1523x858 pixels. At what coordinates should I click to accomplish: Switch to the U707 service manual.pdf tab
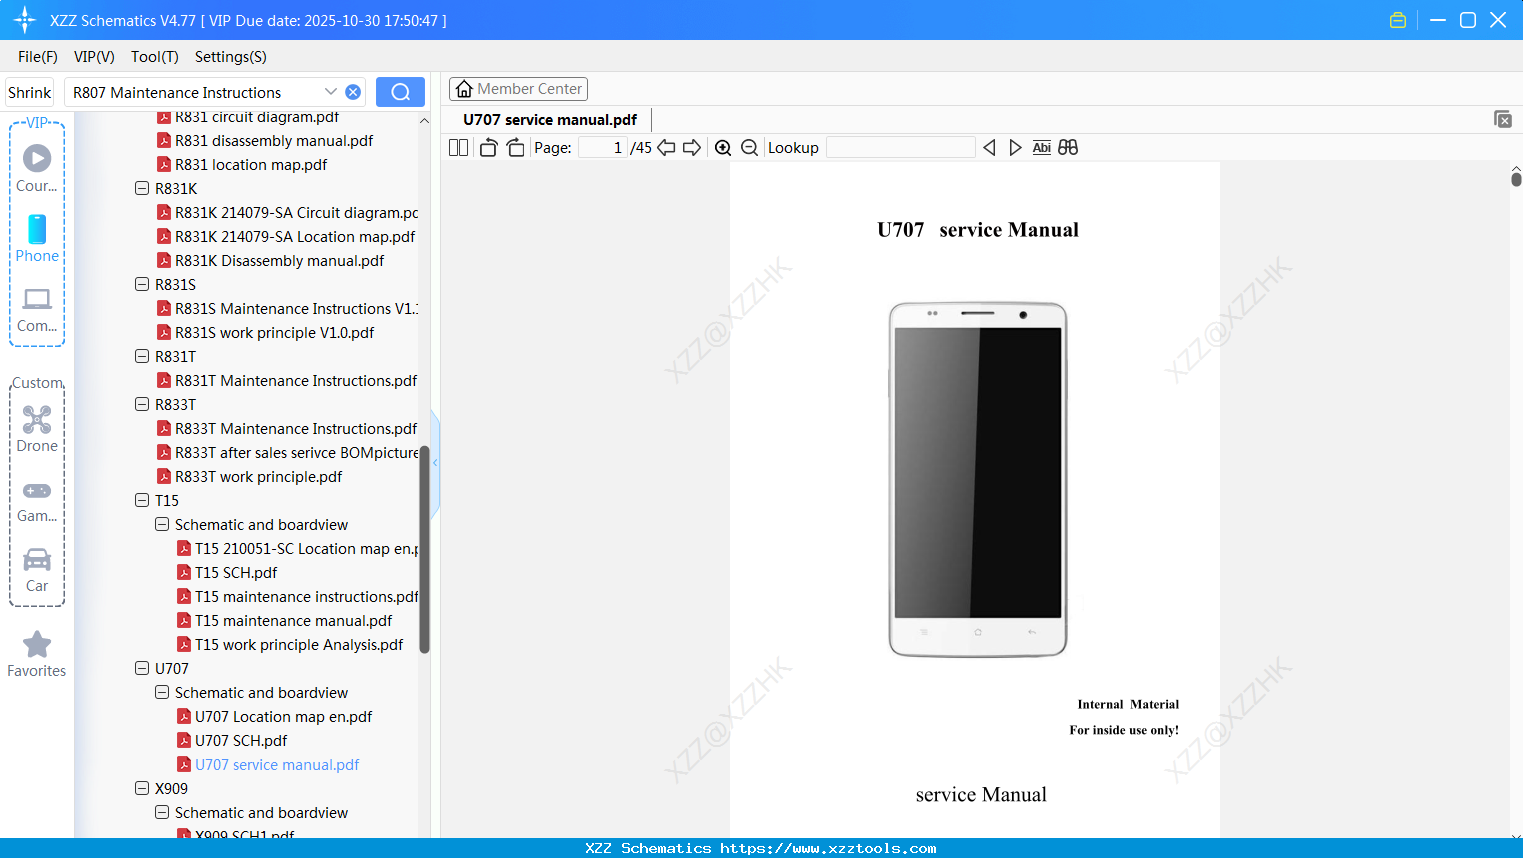pos(548,119)
